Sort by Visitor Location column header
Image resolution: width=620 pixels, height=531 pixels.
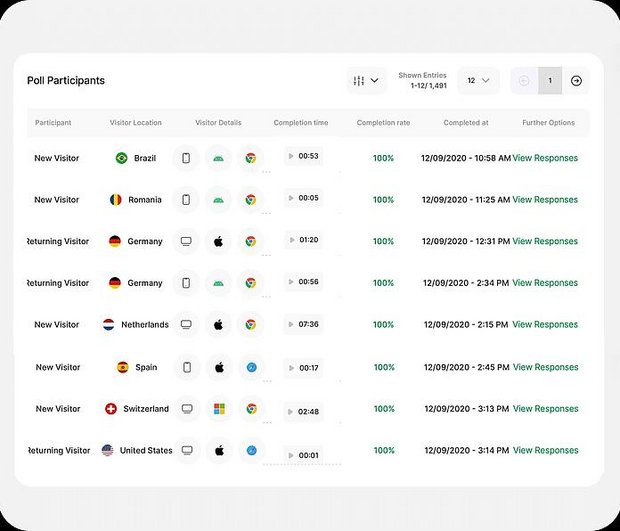(x=135, y=123)
